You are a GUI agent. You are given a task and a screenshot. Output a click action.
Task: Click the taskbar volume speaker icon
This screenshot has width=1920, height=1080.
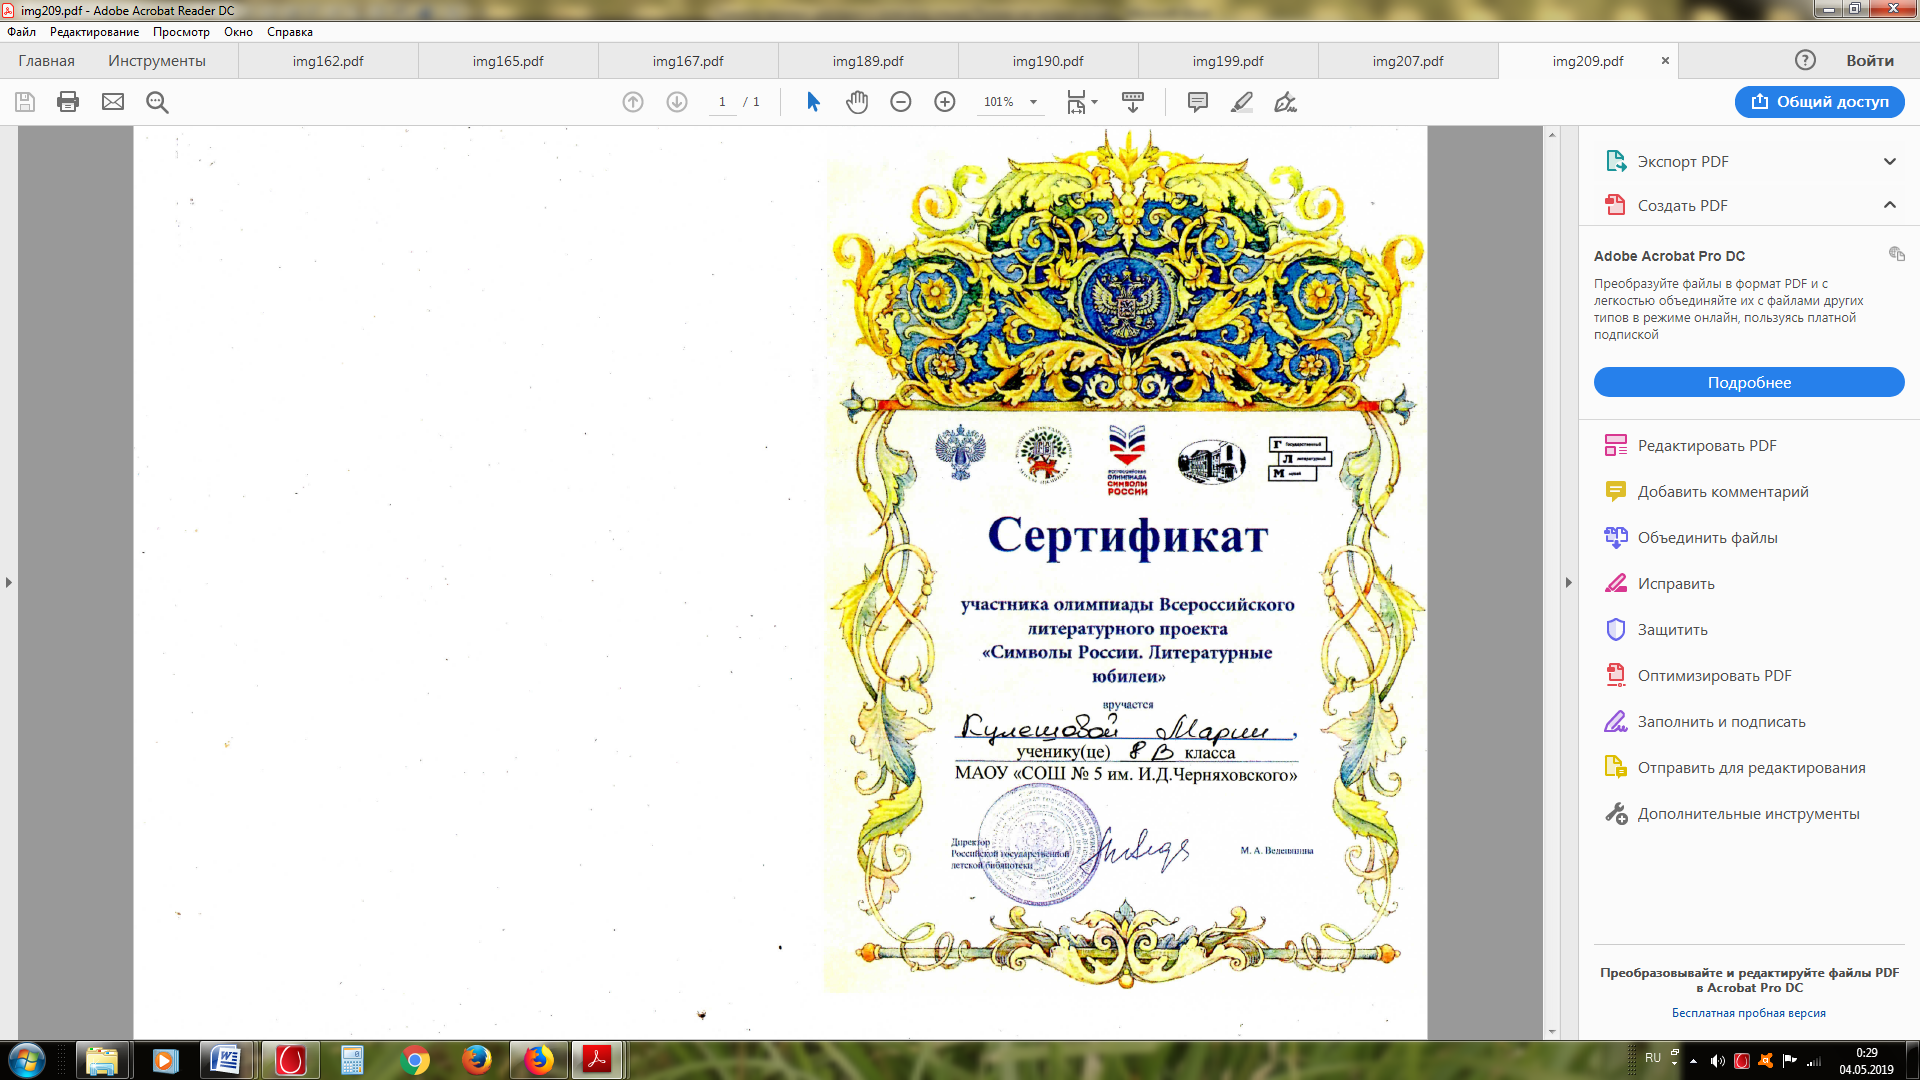click(x=1717, y=1061)
